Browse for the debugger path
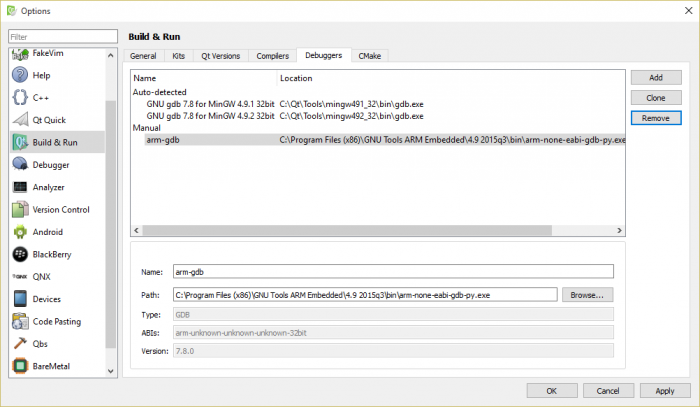700x407 pixels. [x=587, y=295]
